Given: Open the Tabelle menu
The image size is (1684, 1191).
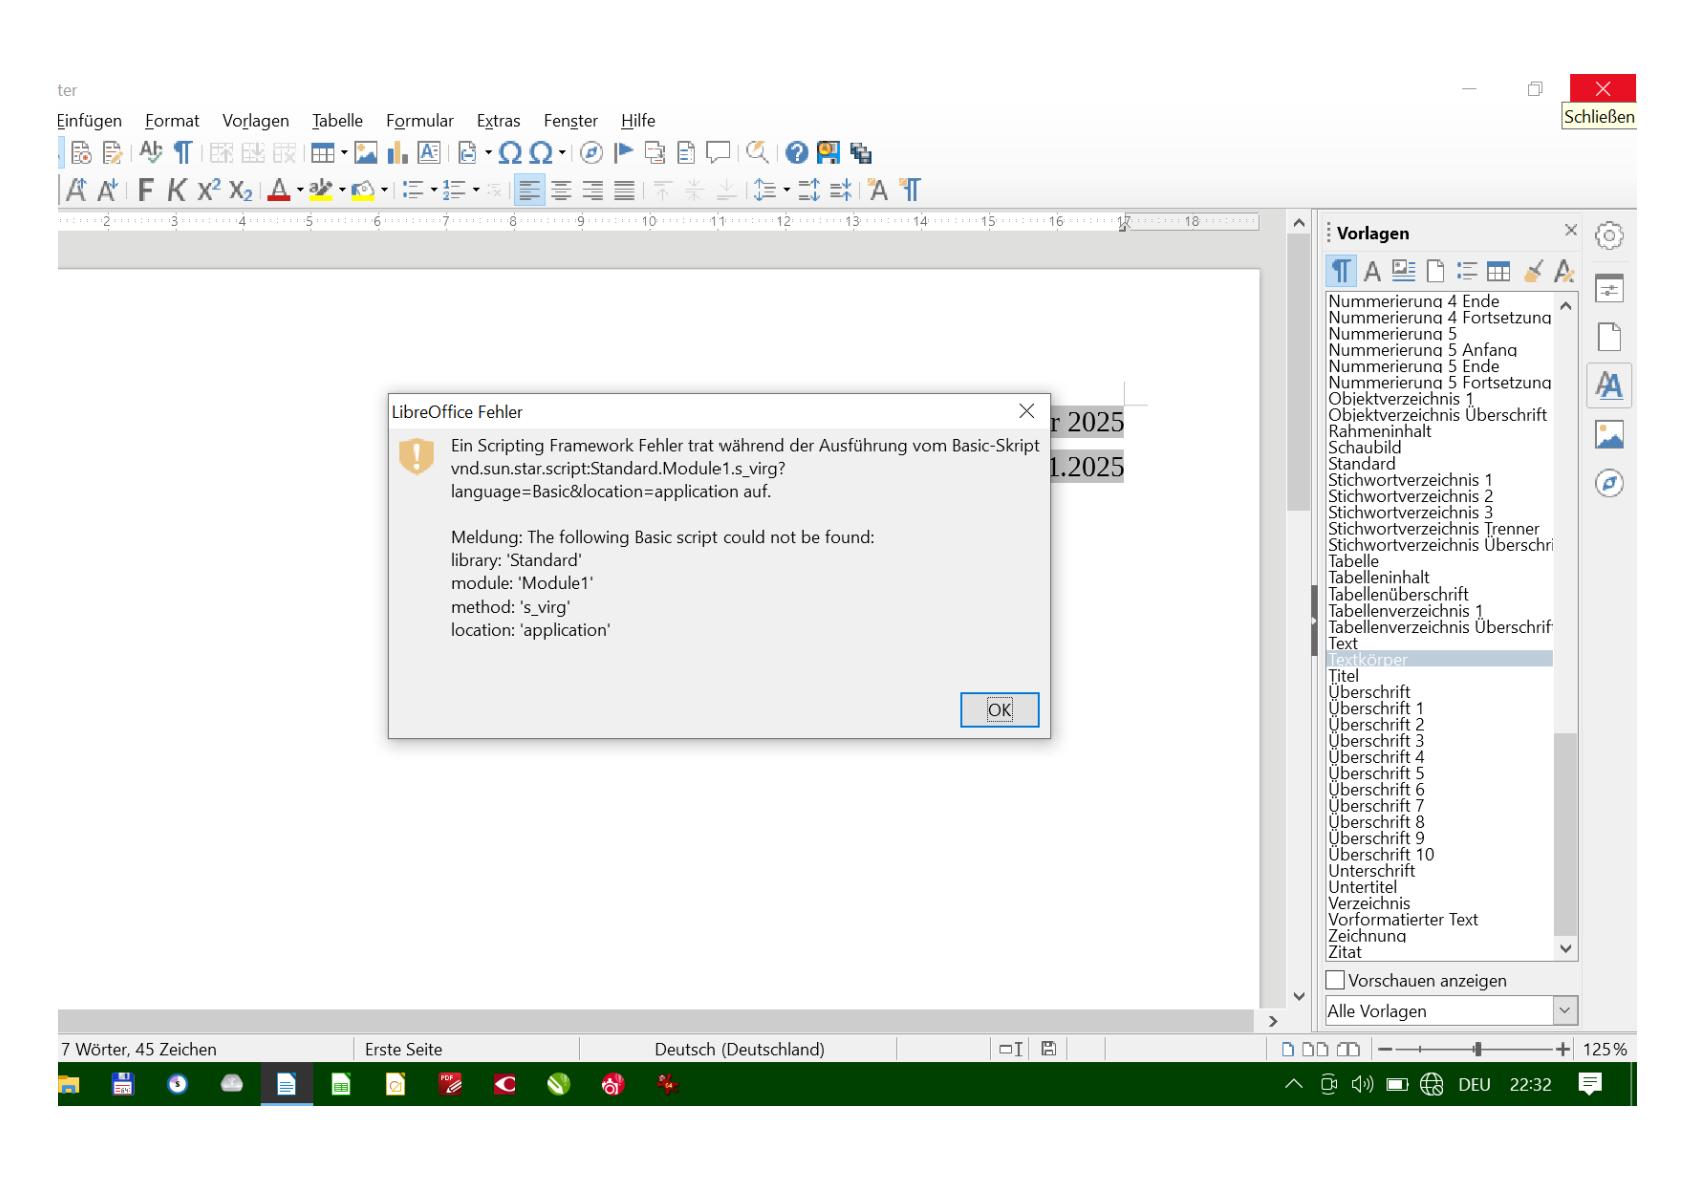Looking at the screenshot, I should point(337,121).
